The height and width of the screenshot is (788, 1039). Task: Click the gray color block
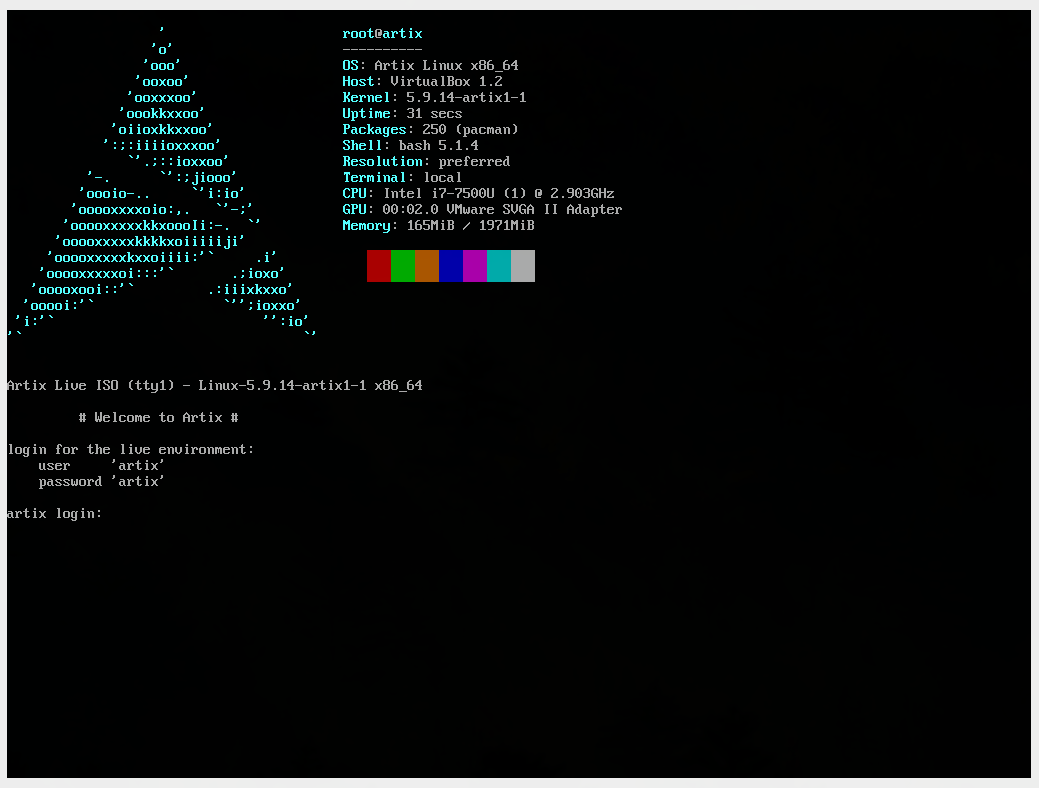pos(523,266)
